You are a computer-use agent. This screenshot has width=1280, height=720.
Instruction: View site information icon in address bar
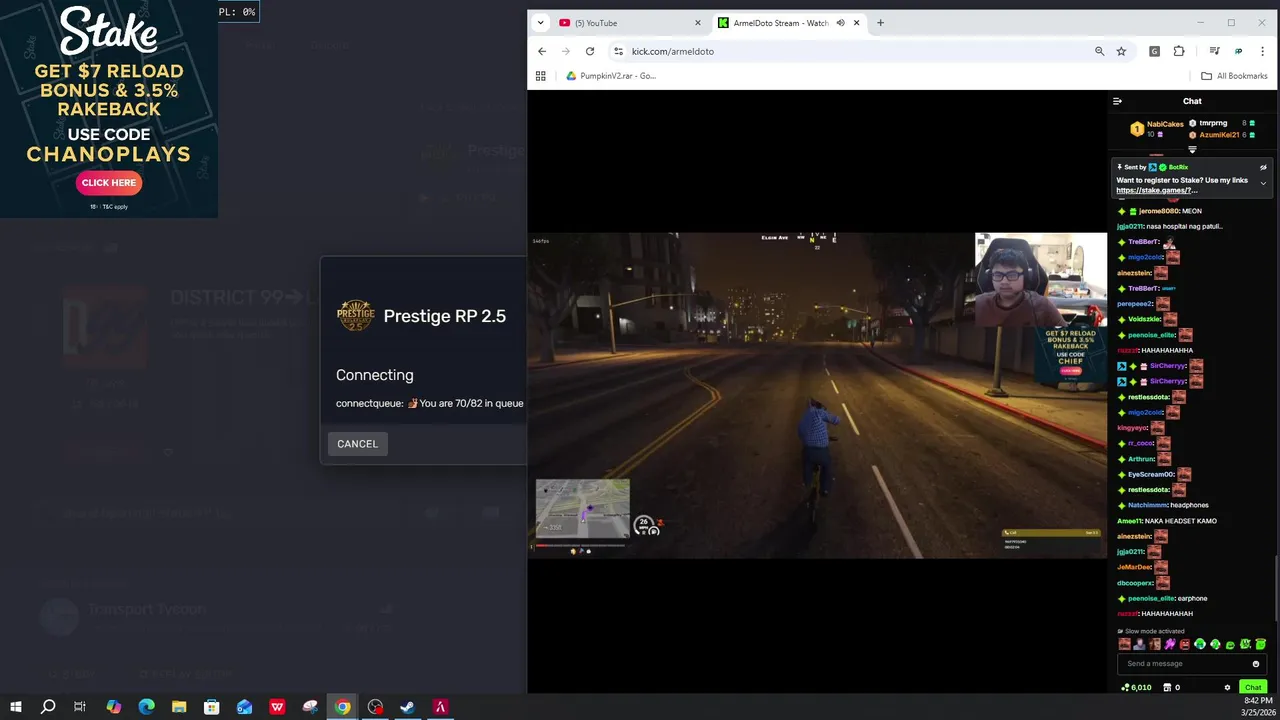(x=618, y=51)
